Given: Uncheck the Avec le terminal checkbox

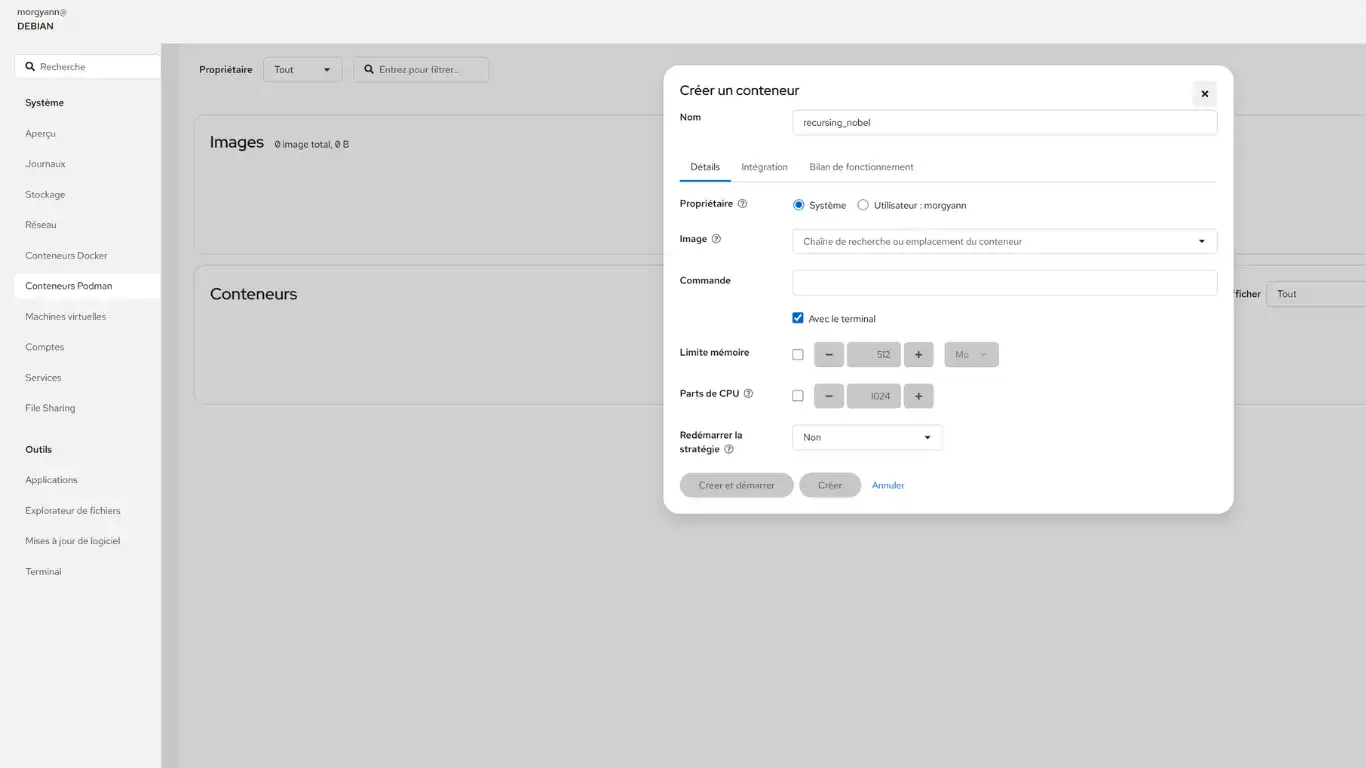Looking at the screenshot, I should tap(798, 318).
